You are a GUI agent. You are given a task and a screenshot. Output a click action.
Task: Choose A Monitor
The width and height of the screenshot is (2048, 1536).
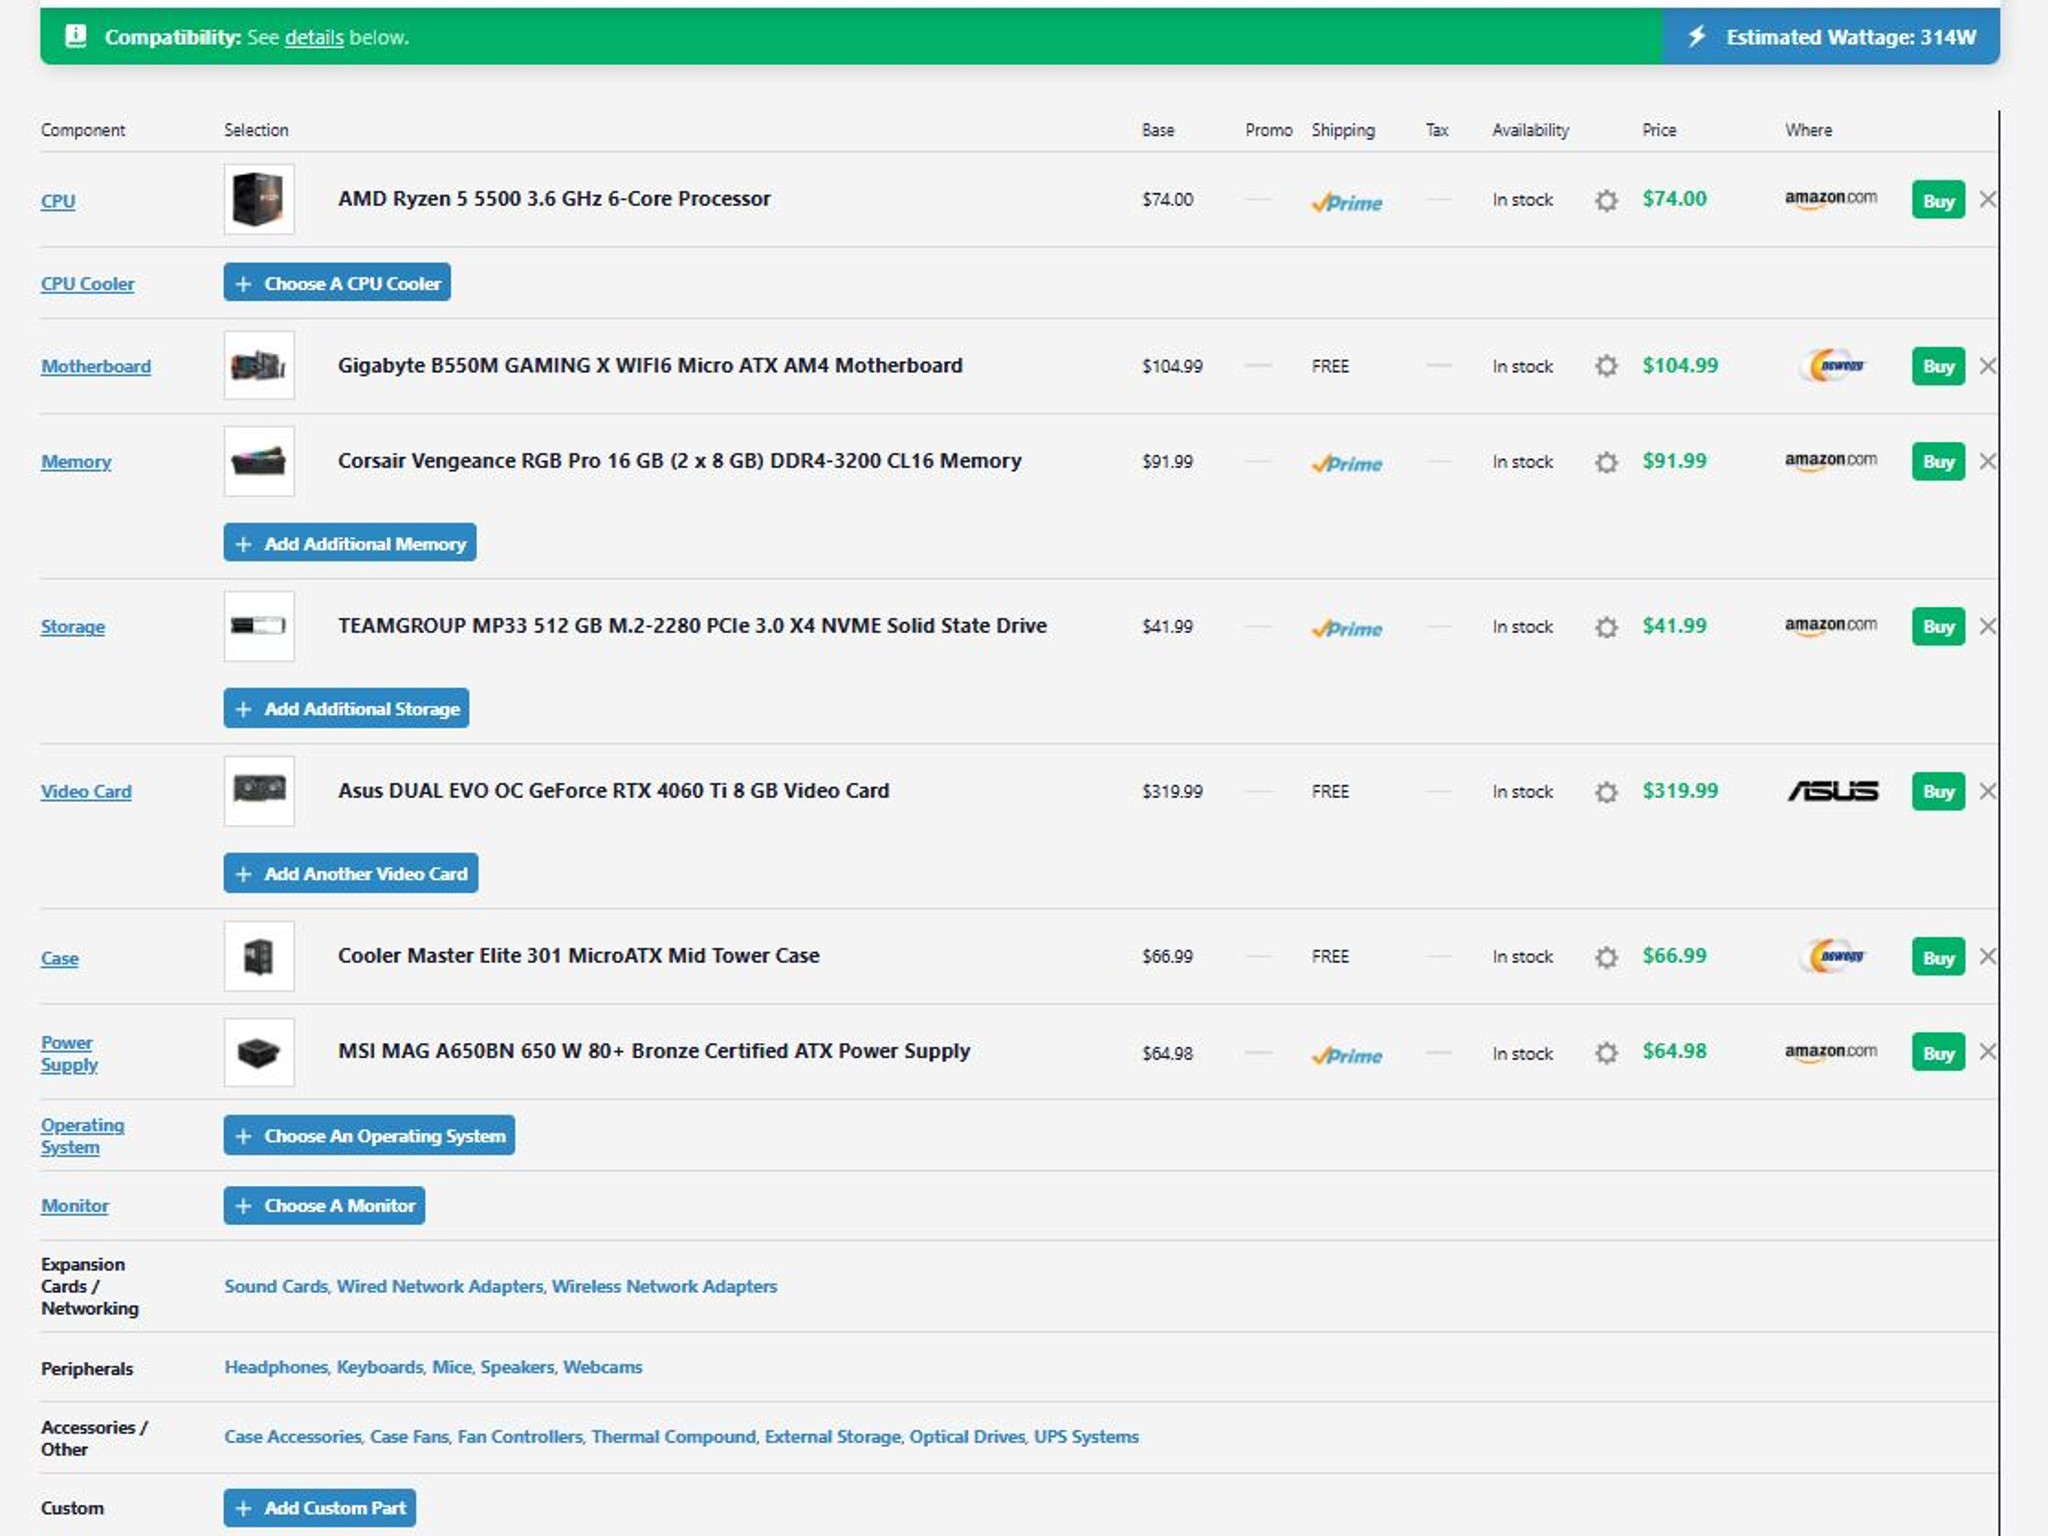click(324, 1205)
